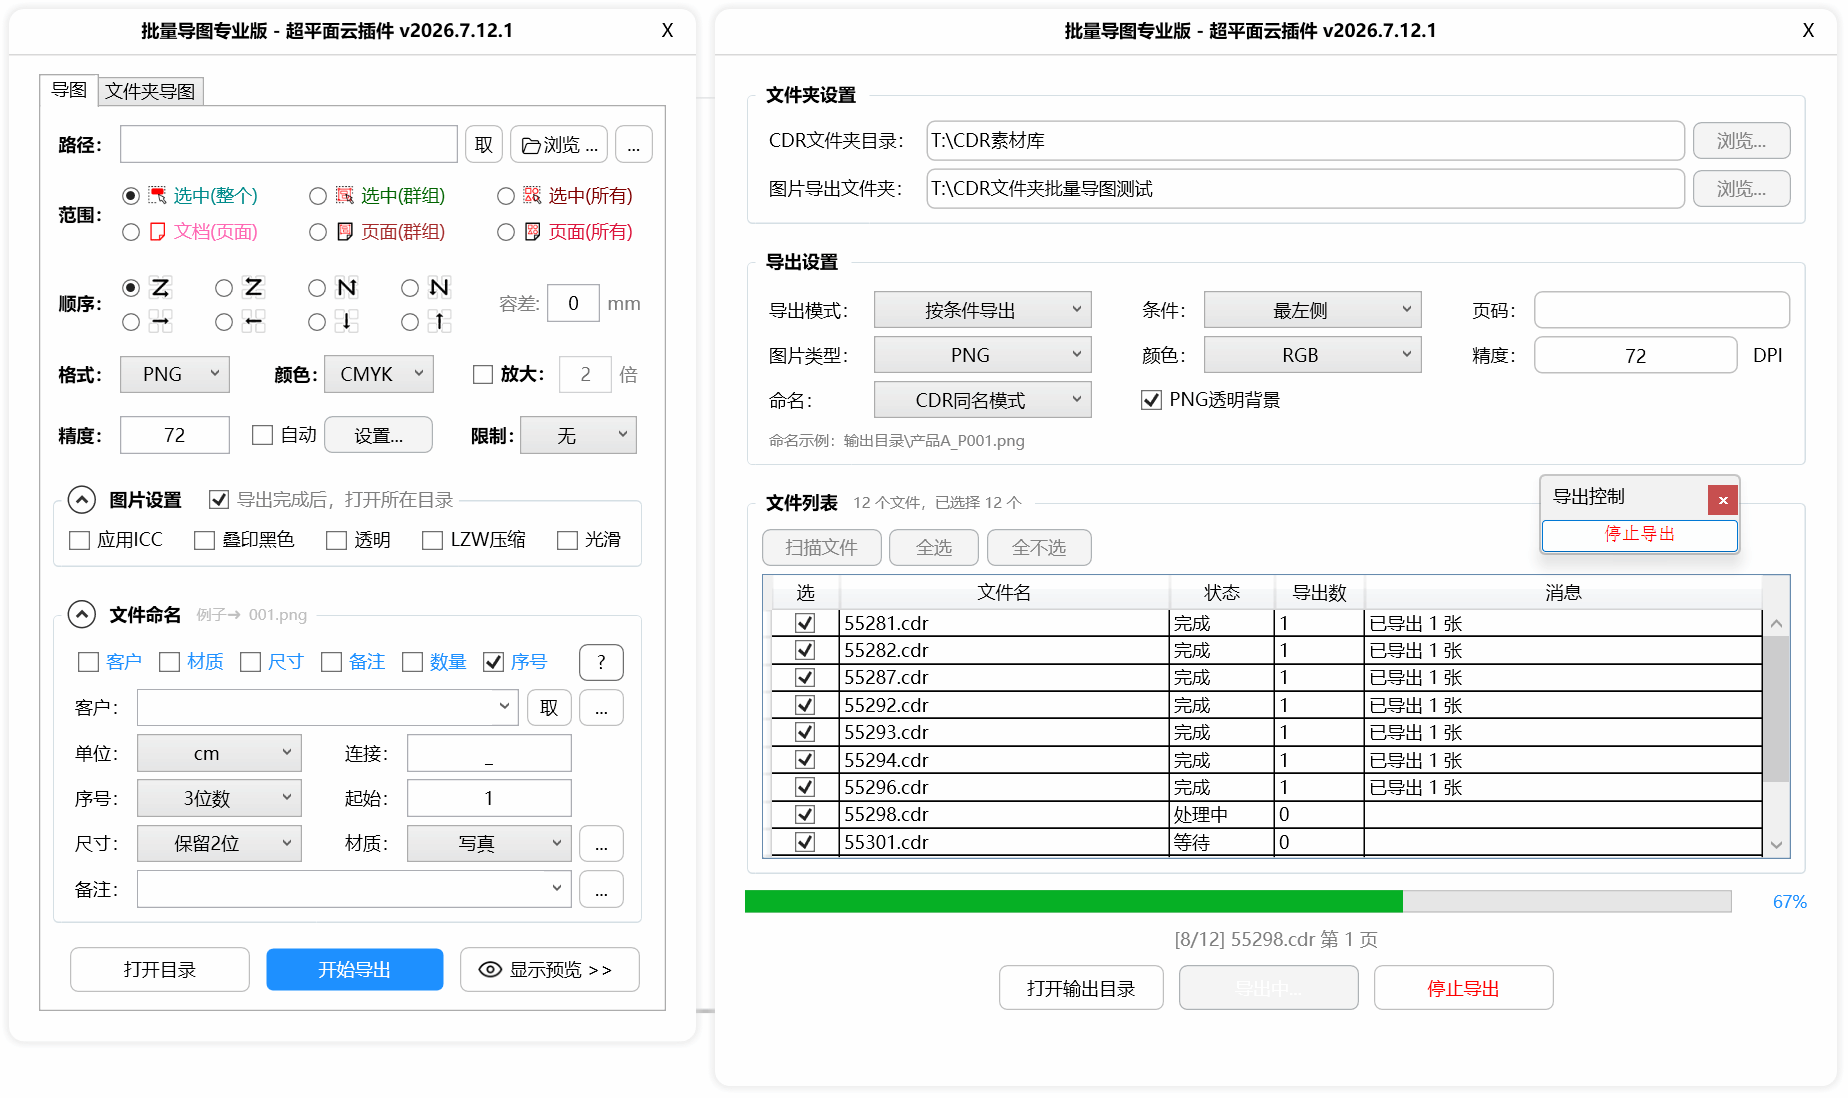The height and width of the screenshot is (1098, 1848).
Task: Open the file naming help question mark
Action: point(601,662)
